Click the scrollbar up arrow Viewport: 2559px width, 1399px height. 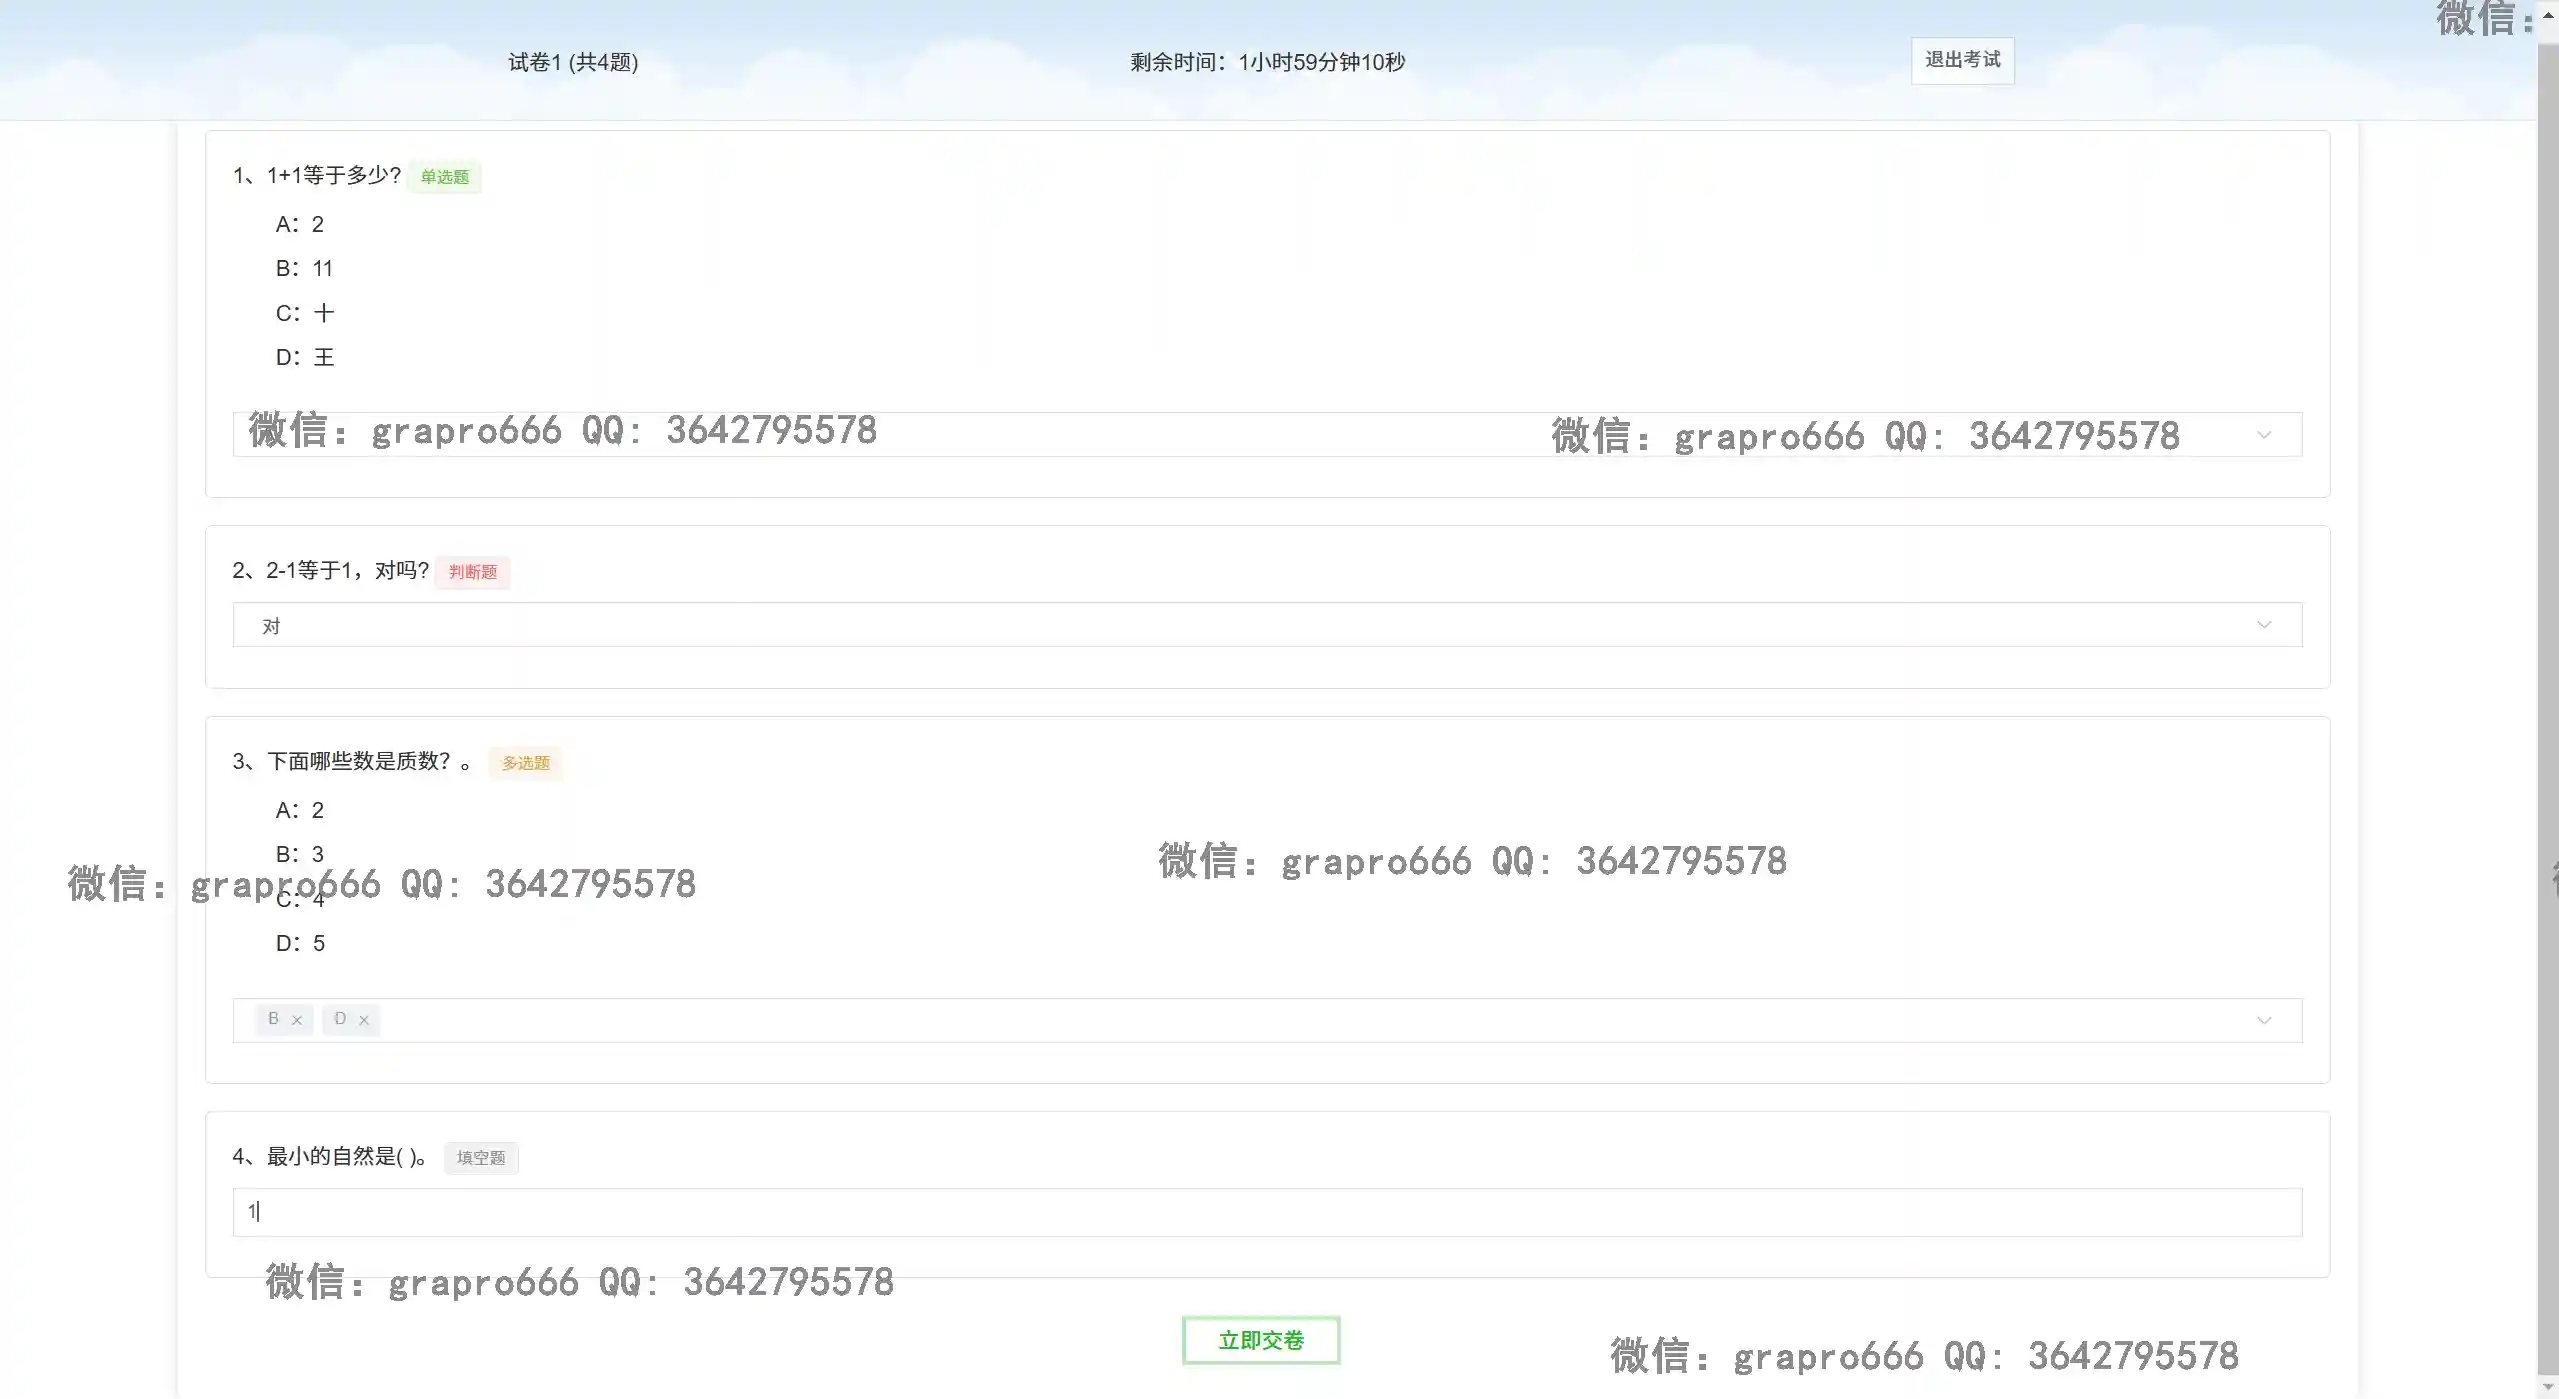point(2547,15)
